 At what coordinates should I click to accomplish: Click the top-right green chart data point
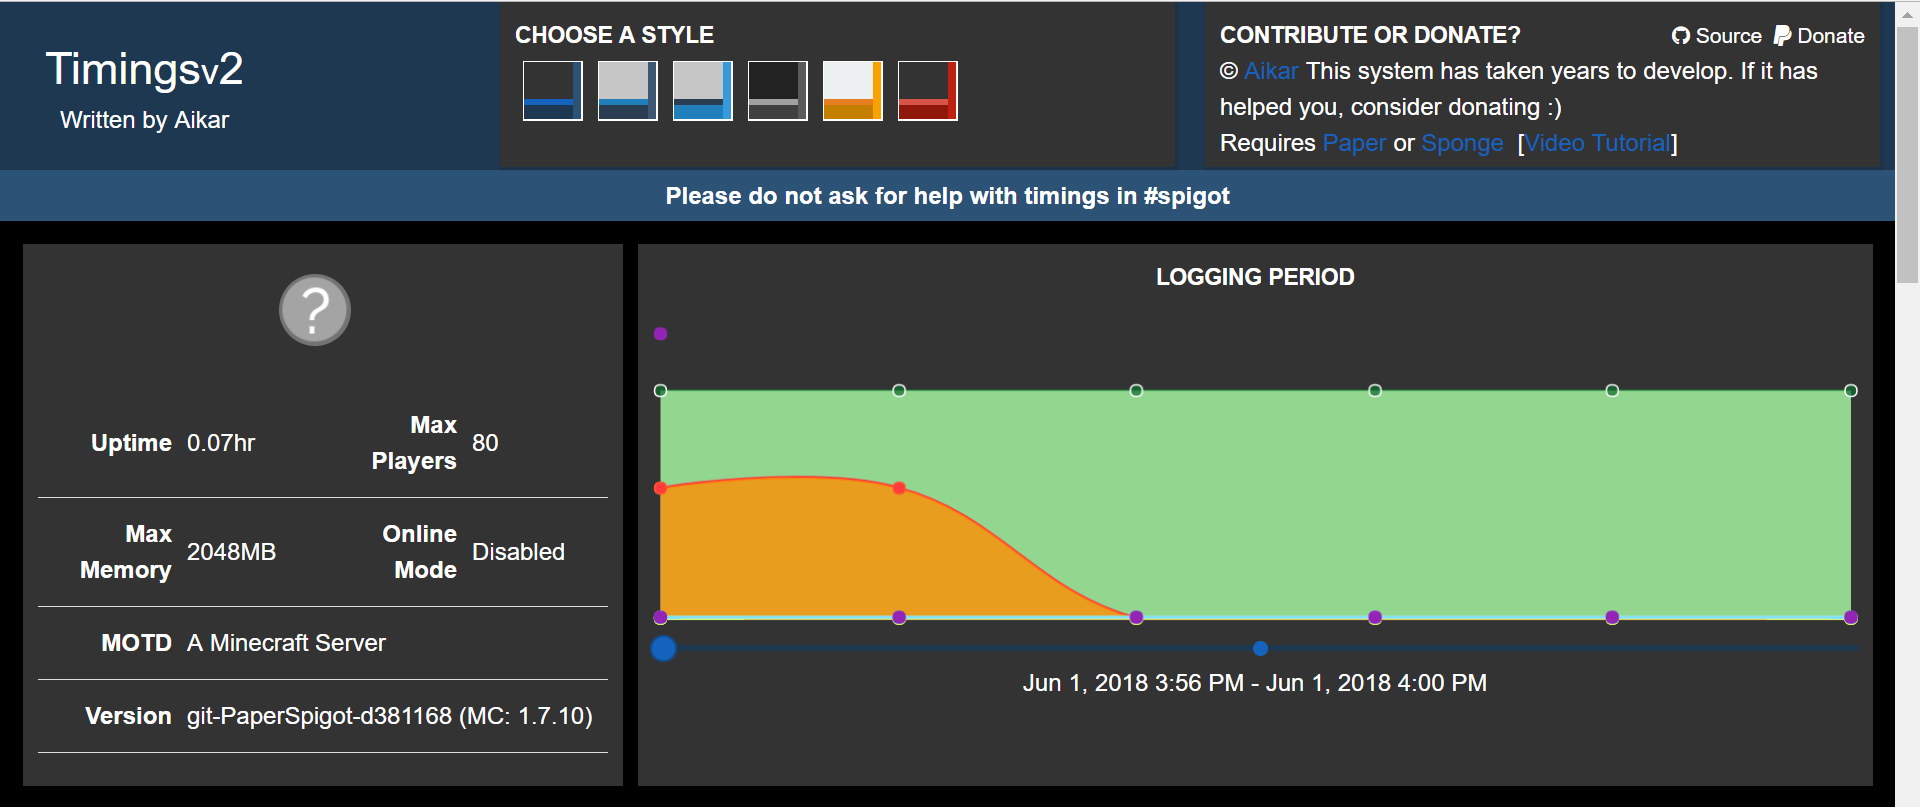tap(1850, 391)
